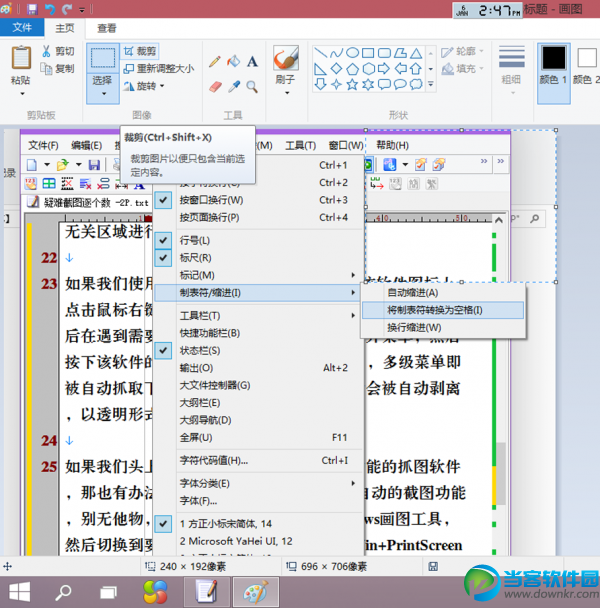Click Resize (重新调整大小)
This screenshot has height=608, width=600.
click(159, 69)
